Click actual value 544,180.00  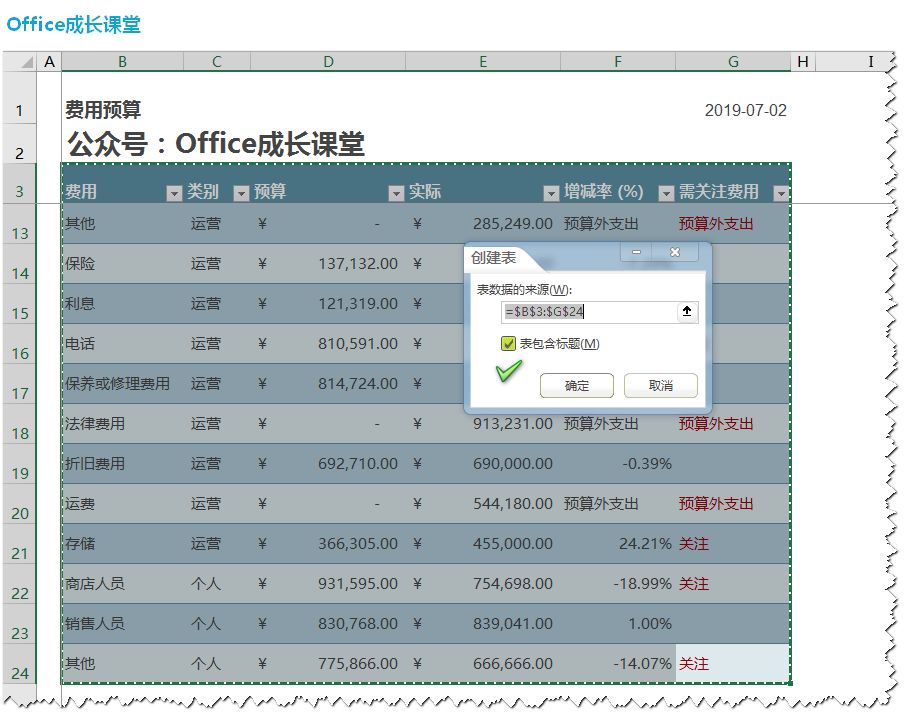513,504
